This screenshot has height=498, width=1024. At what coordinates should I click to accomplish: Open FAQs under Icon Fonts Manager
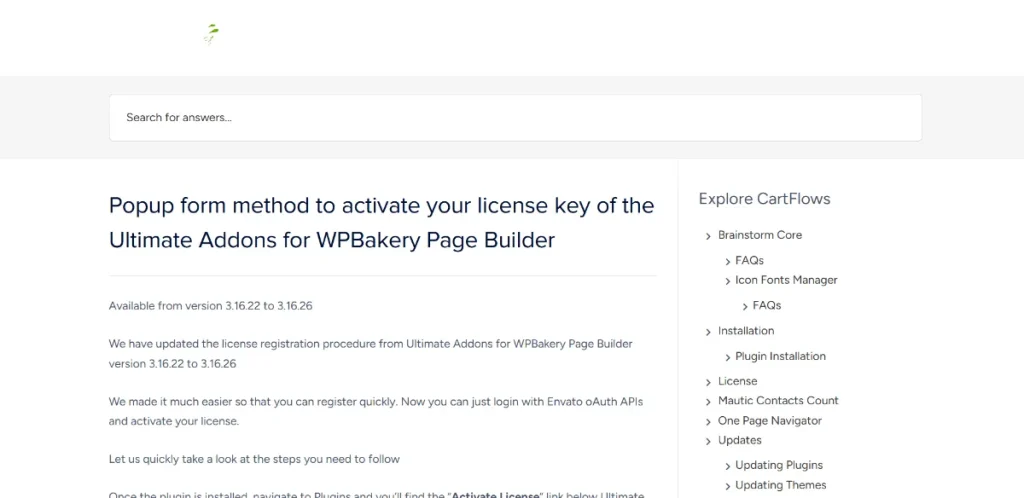pyautogui.click(x=767, y=305)
